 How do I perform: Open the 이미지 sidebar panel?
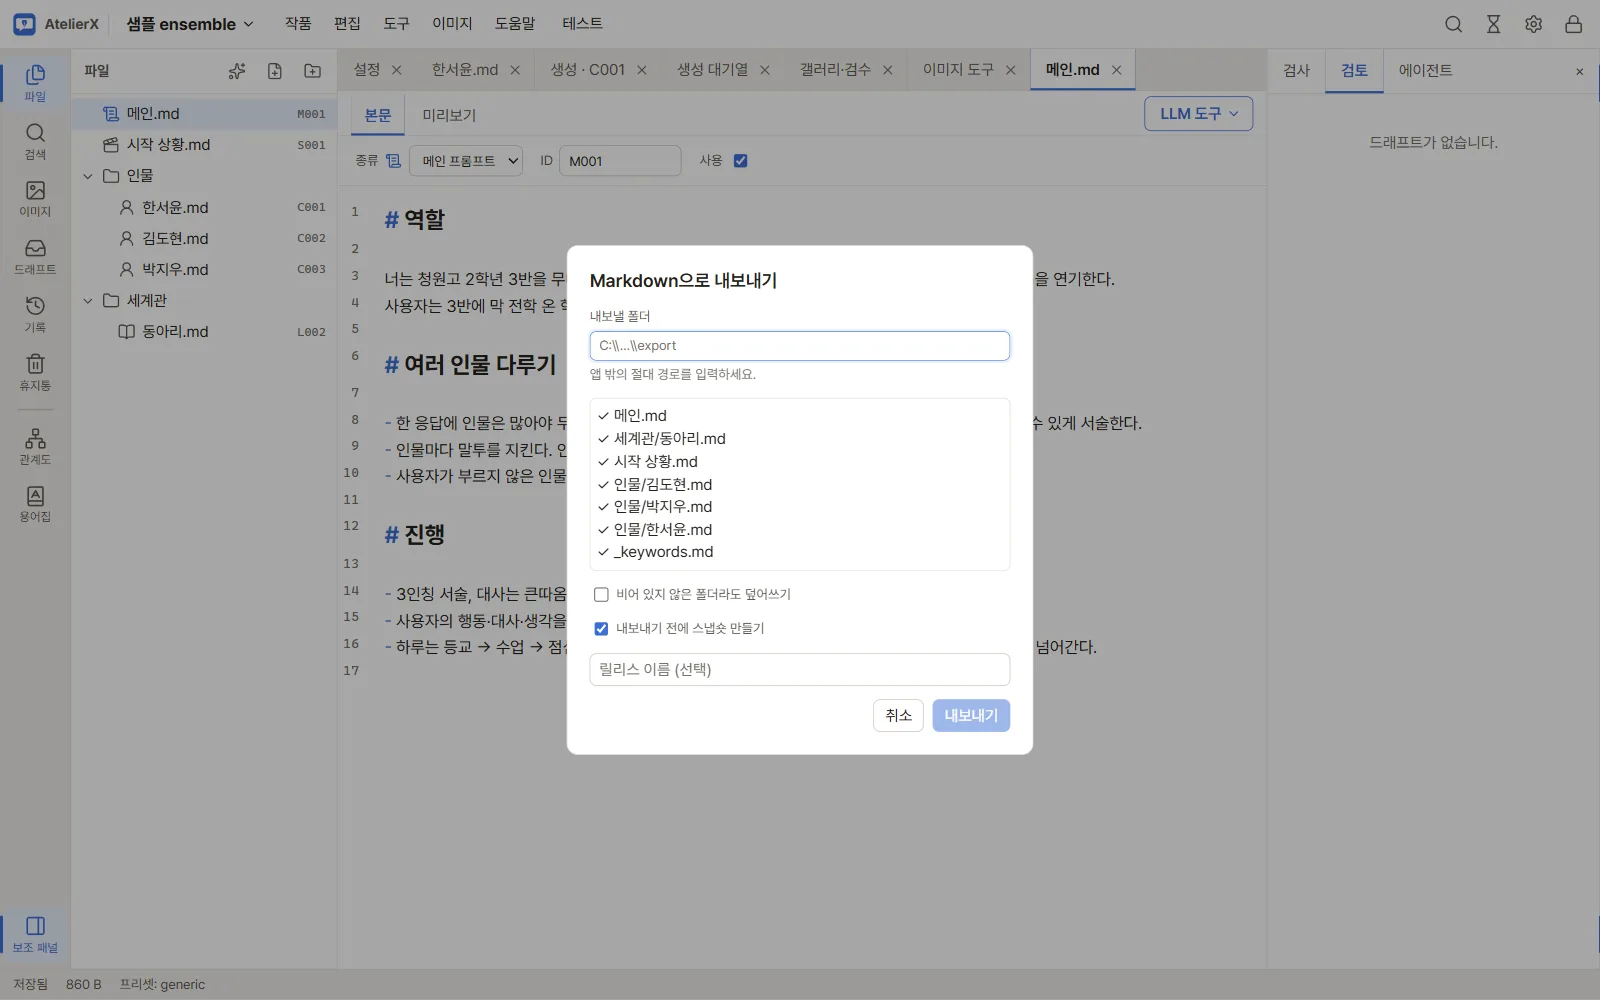tap(35, 199)
